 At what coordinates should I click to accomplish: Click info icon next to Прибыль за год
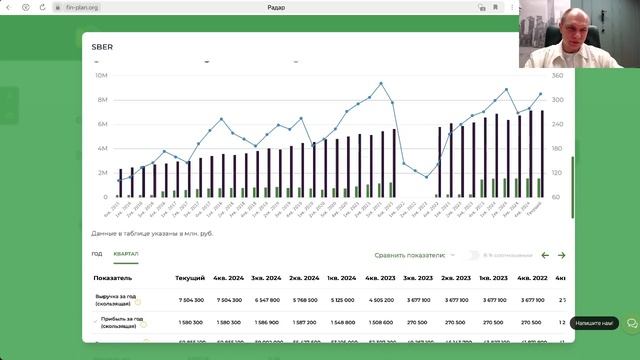pyautogui.click(x=143, y=324)
